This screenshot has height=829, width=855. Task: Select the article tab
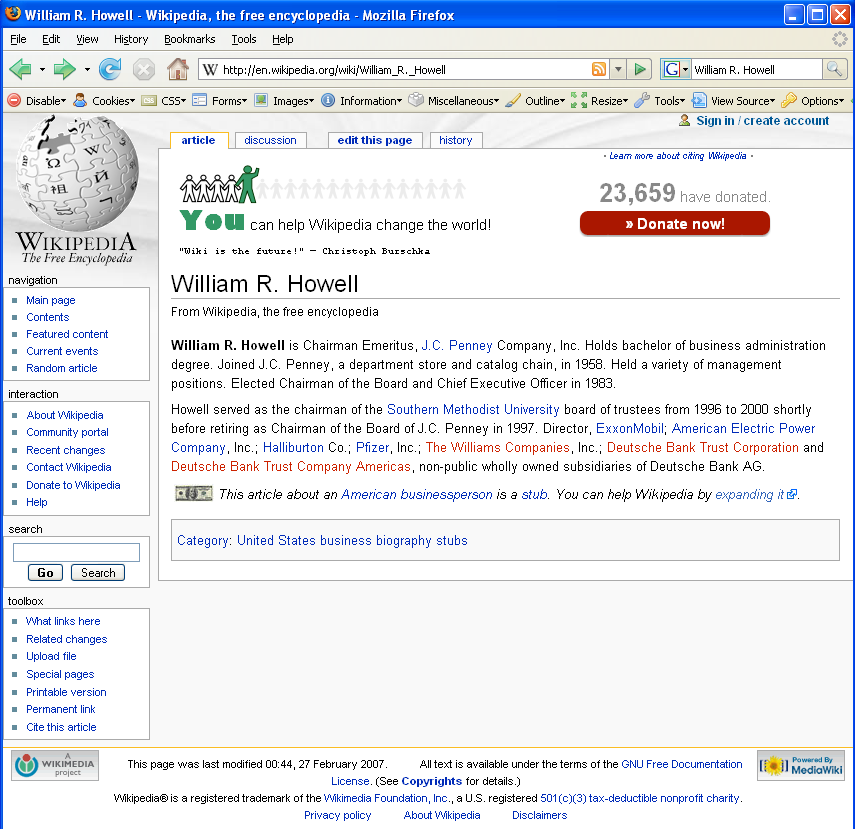198,140
